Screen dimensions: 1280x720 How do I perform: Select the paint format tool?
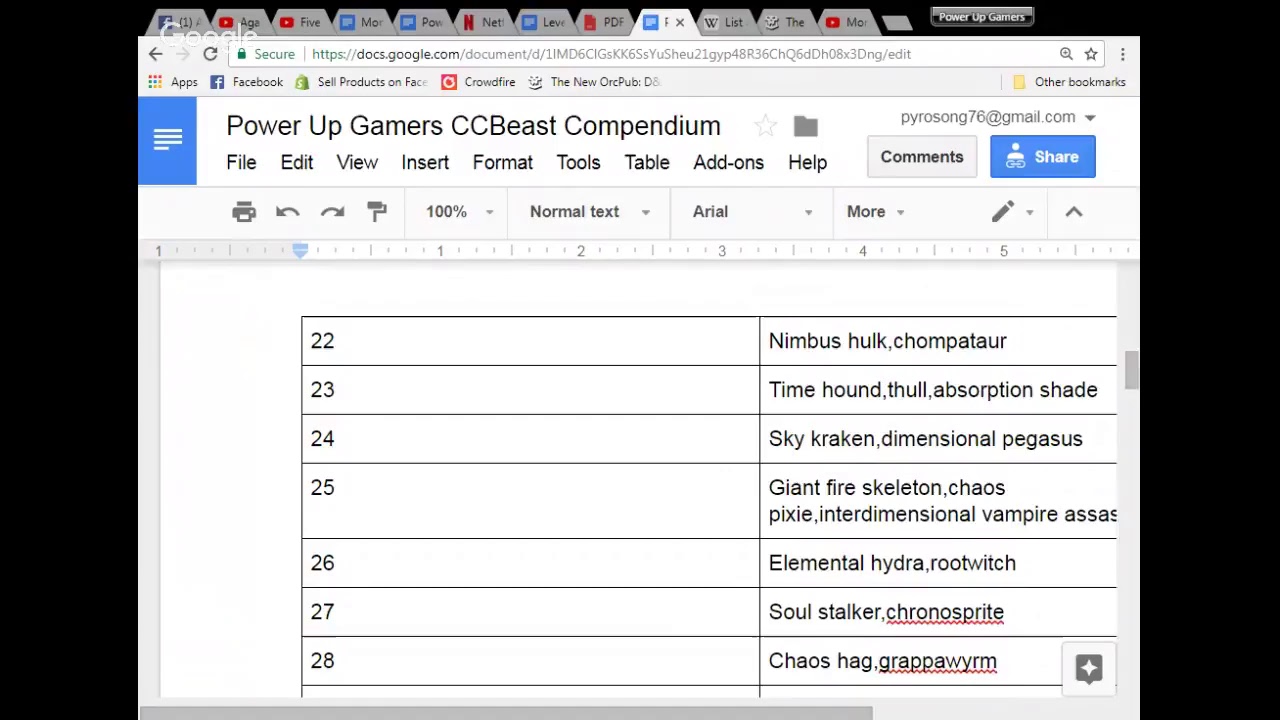(377, 212)
